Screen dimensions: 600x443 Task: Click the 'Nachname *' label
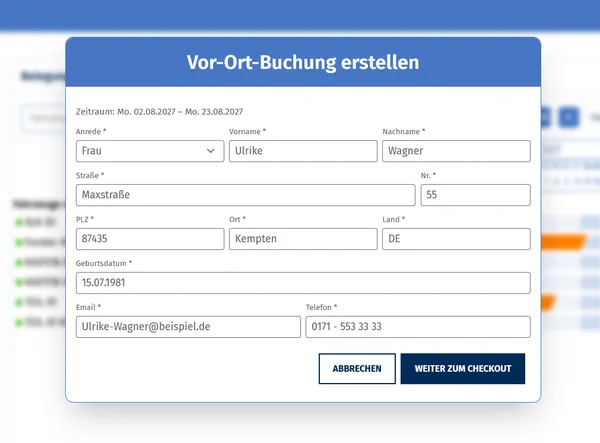404,132
